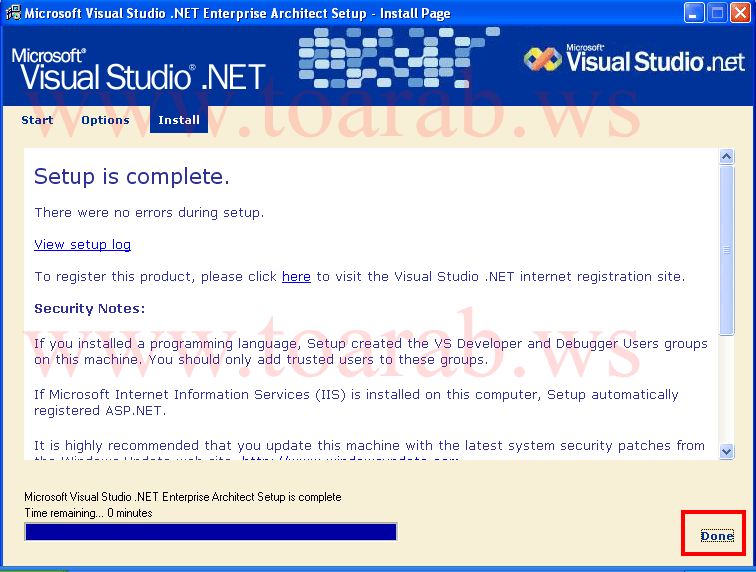Click the paragraph about registered ASP.NET
The width and height of the screenshot is (756, 572).
pyautogui.click(x=356, y=402)
